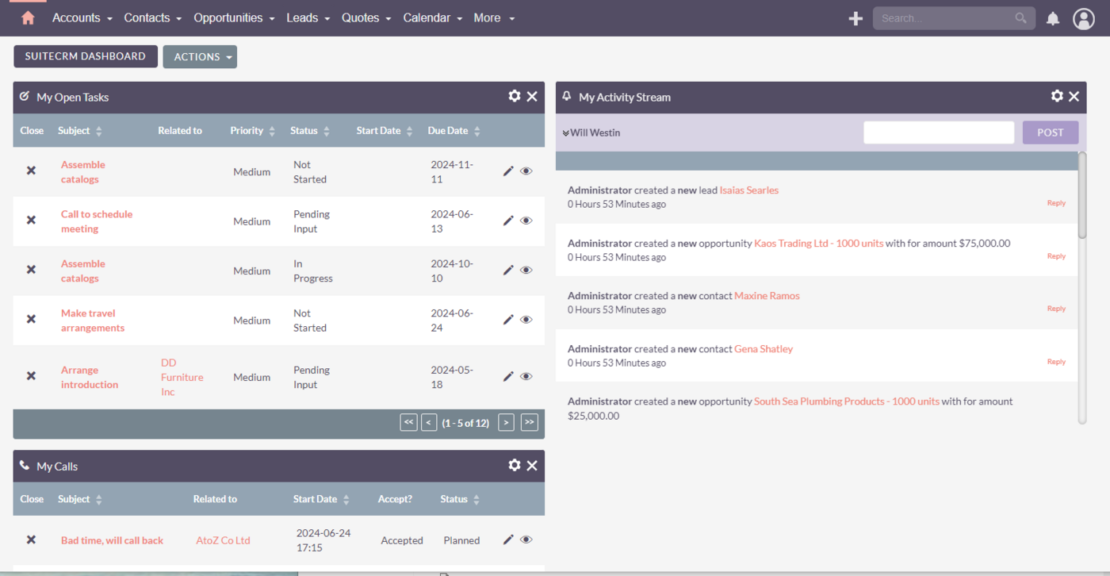Expand the Accounts menu dropdown
1110x576 pixels.
coord(82,18)
